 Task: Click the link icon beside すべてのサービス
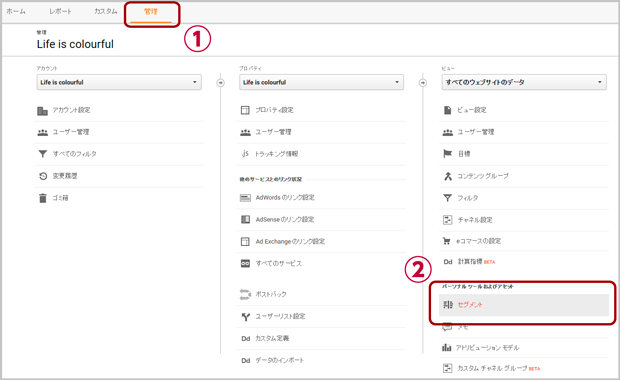tap(245, 263)
